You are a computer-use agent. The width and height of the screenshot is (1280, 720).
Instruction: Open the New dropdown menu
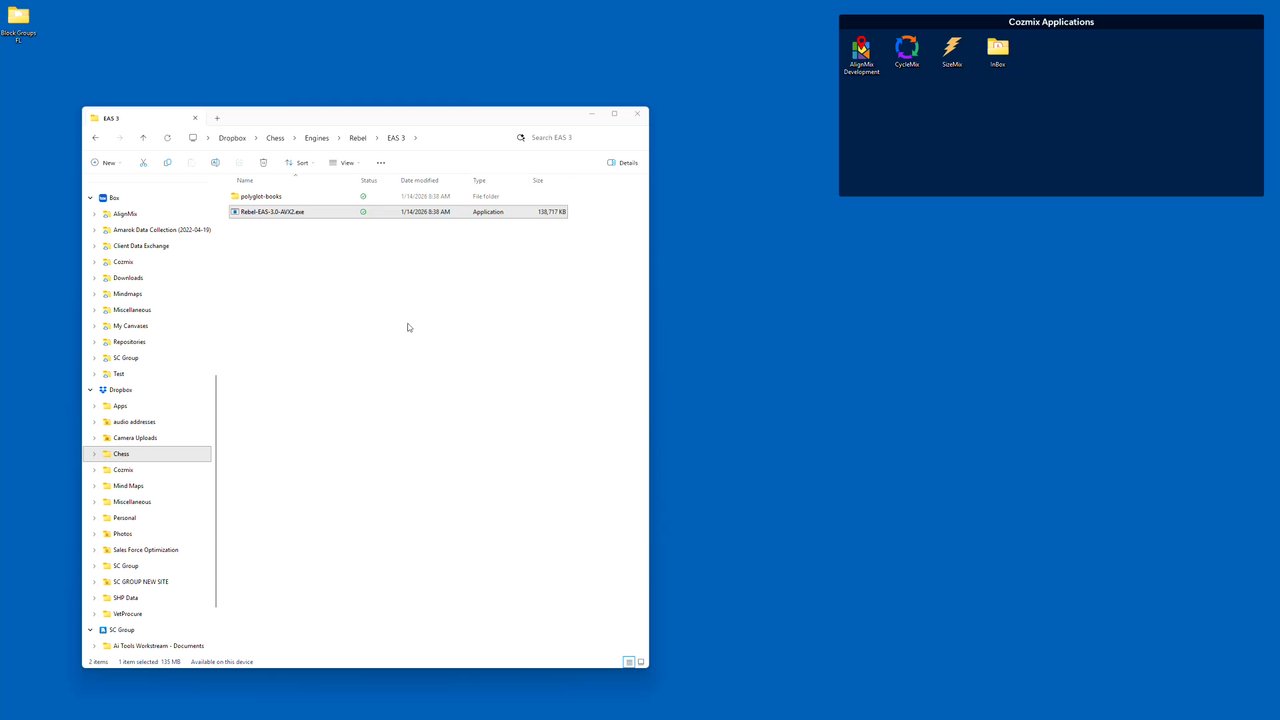106,163
